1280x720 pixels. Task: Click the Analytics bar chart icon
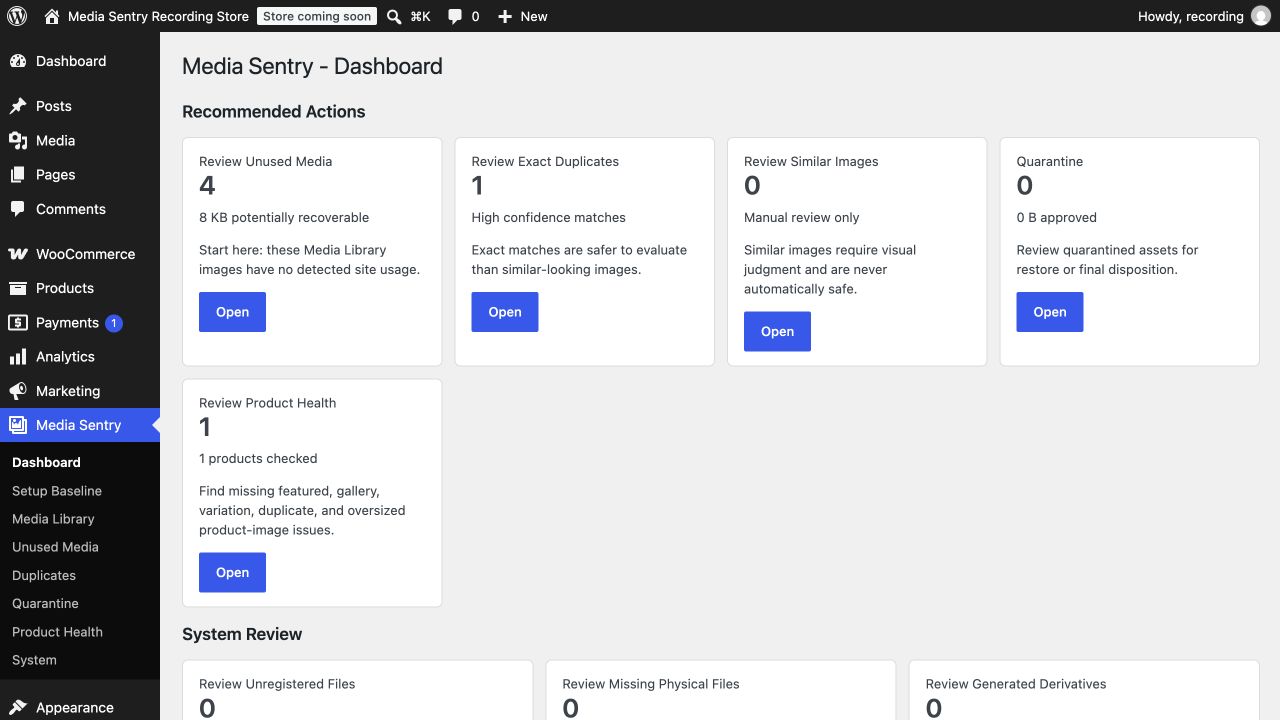tap(18, 357)
